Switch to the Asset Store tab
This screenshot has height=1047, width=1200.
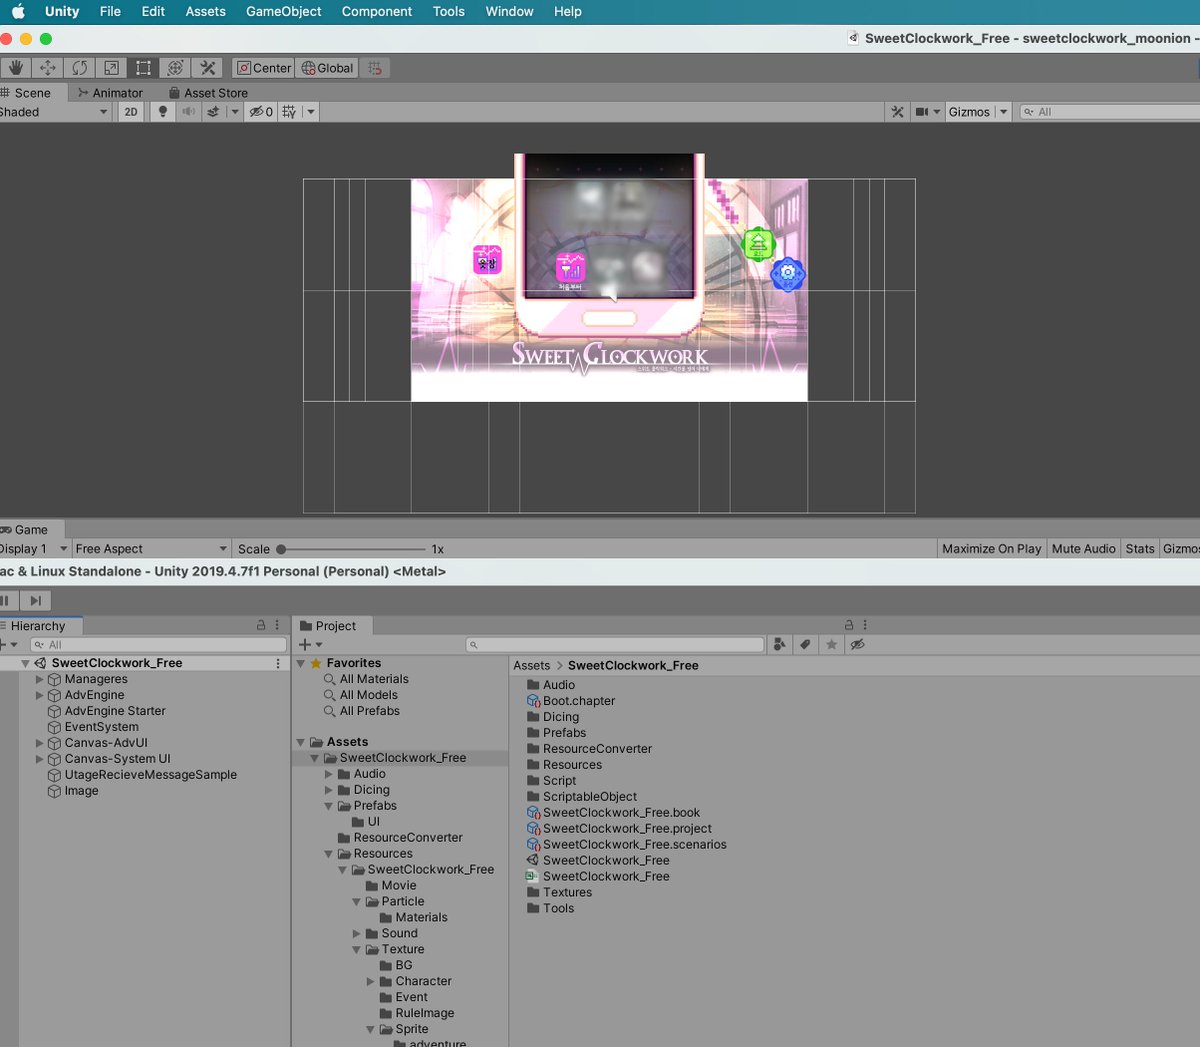[x=208, y=93]
